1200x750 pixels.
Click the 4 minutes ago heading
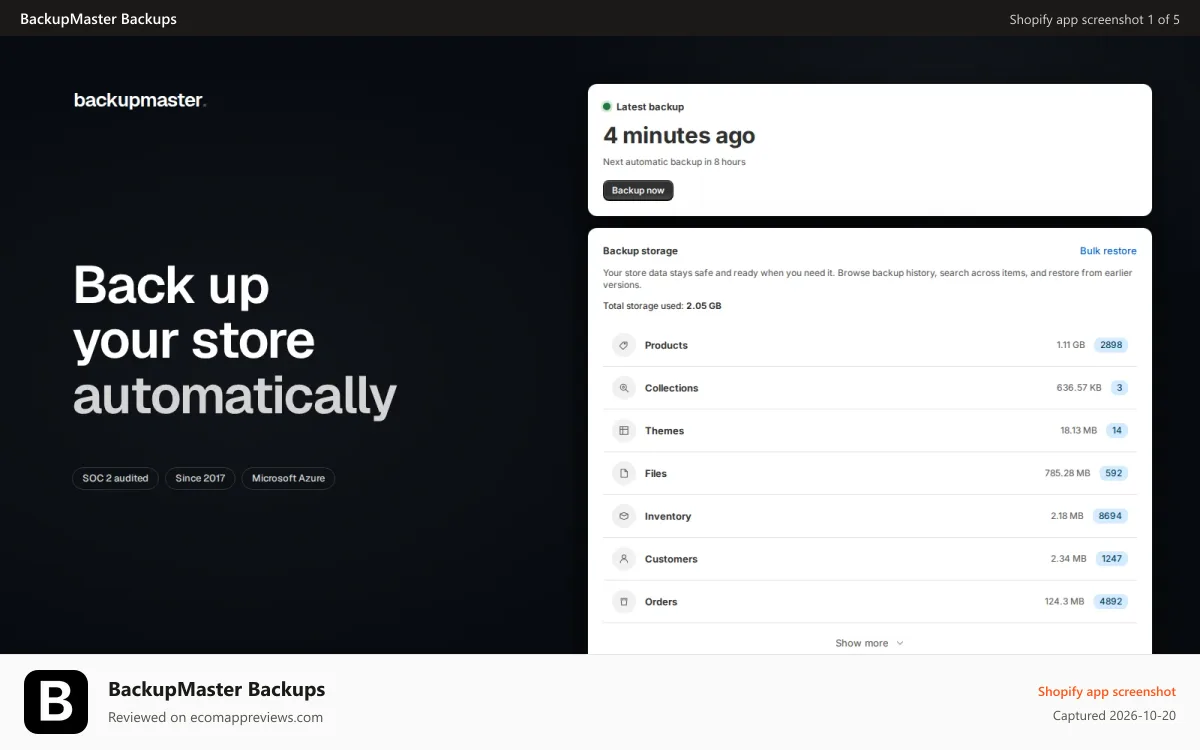point(679,136)
